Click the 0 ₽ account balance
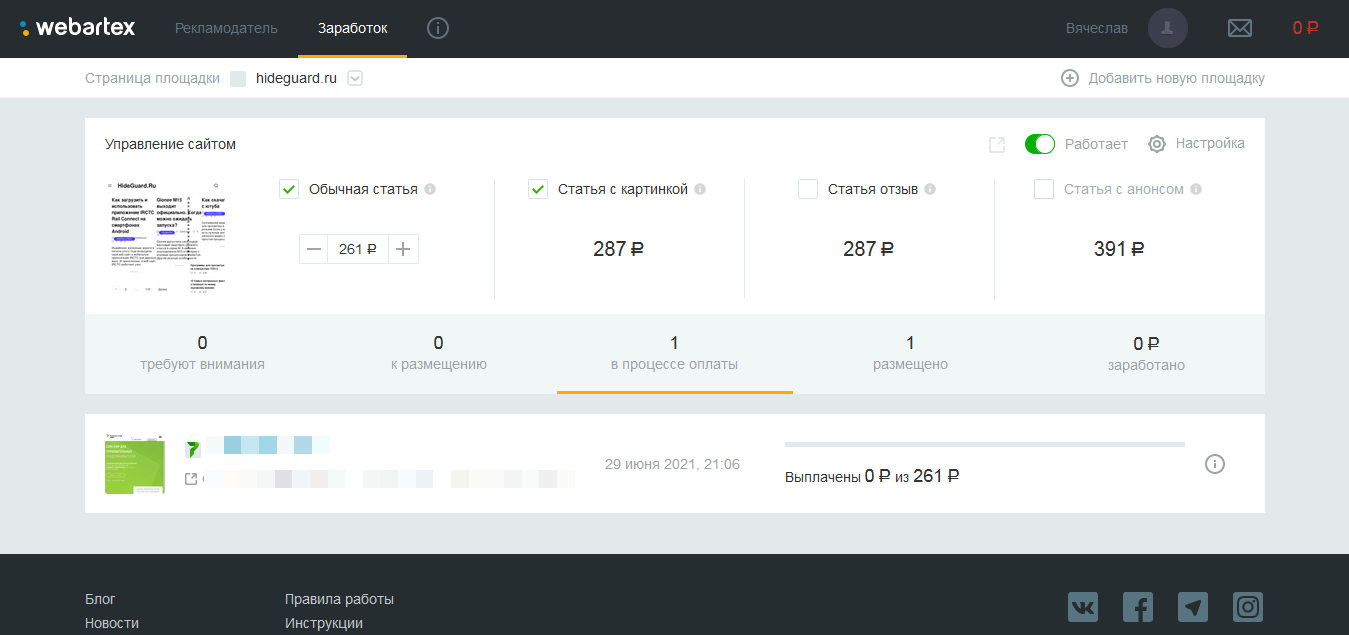This screenshot has width=1349, height=635. click(1305, 28)
